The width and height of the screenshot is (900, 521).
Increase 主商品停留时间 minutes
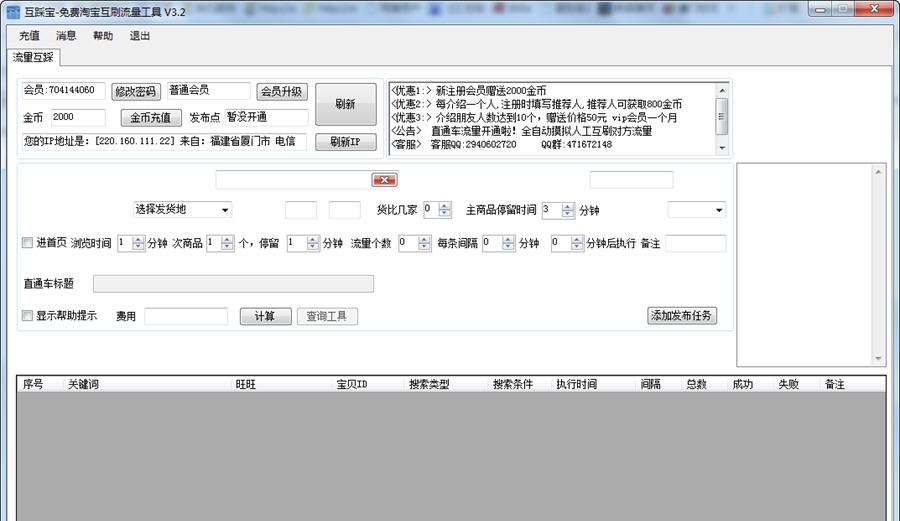pyautogui.click(x=568, y=207)
